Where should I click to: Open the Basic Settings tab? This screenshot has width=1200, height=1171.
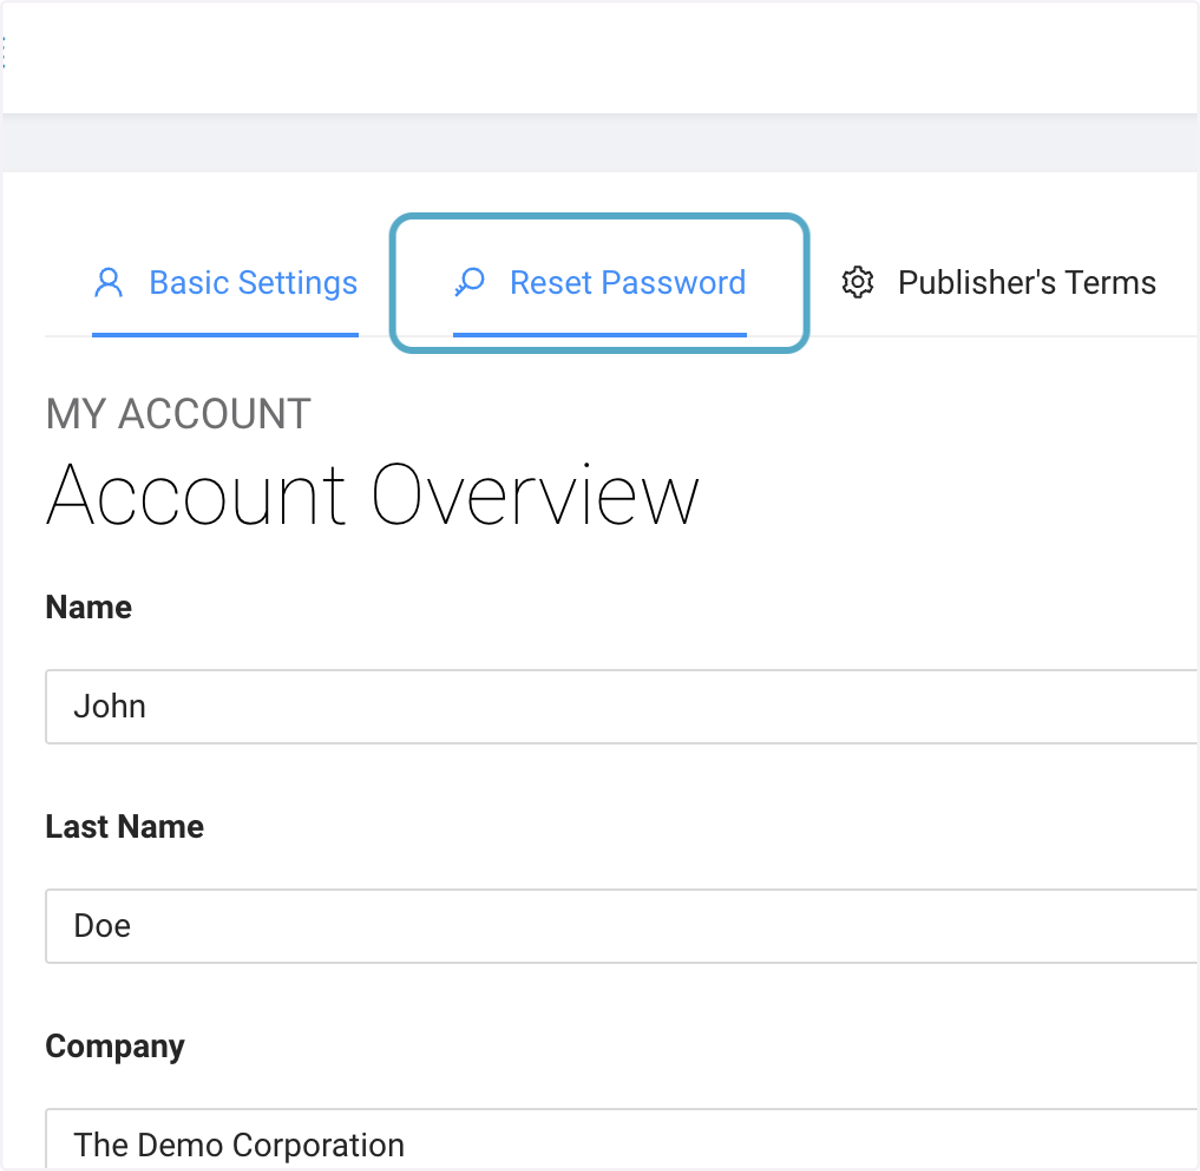coord(225,283)
